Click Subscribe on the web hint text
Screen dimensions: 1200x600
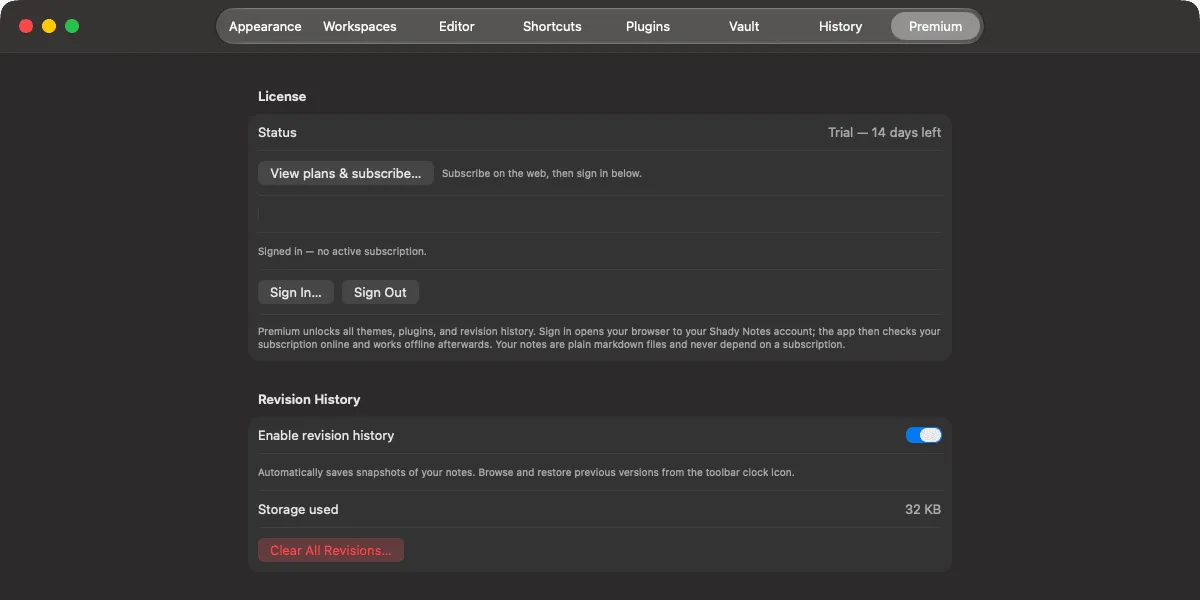click(x=542, y=173)
